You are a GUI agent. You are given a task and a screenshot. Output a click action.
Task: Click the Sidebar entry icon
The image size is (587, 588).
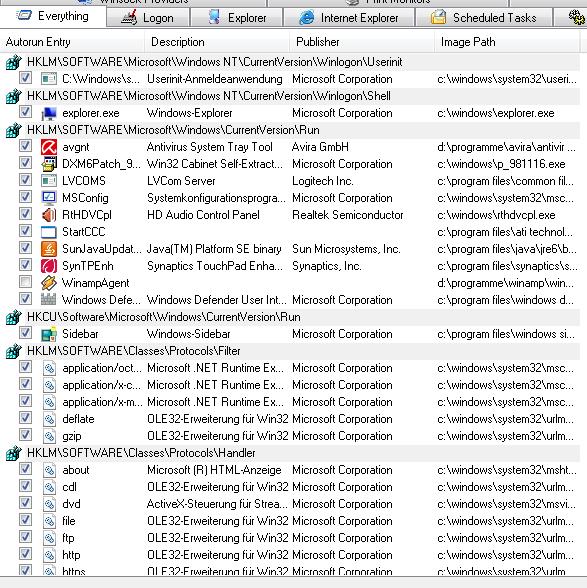[x=49, y=334]
